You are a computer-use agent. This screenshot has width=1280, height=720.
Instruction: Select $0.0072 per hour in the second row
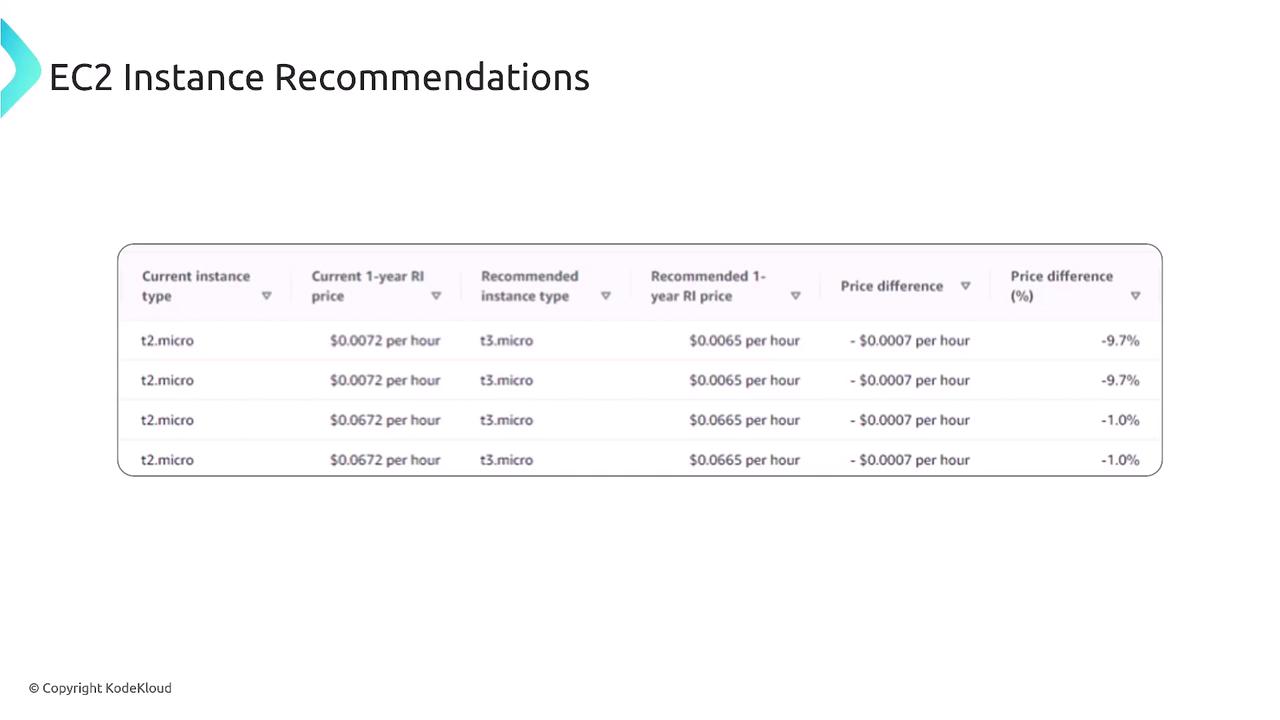click(385, 380)
